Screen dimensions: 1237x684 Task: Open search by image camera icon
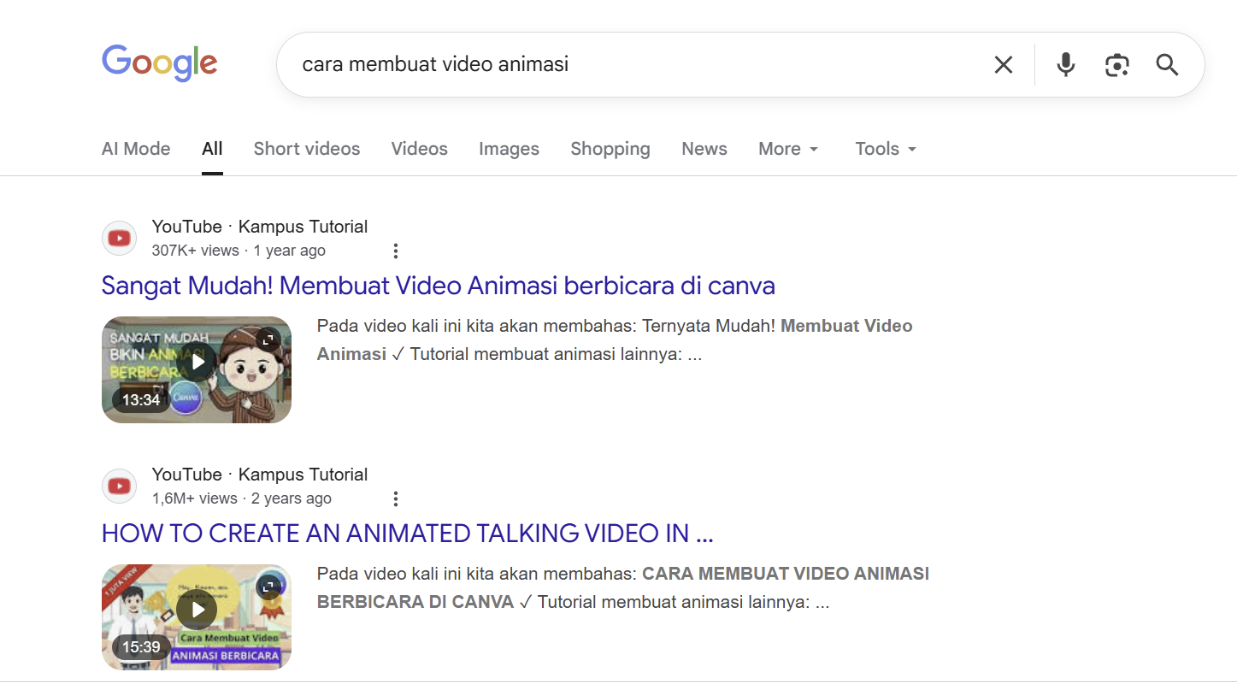point(1117,65)
